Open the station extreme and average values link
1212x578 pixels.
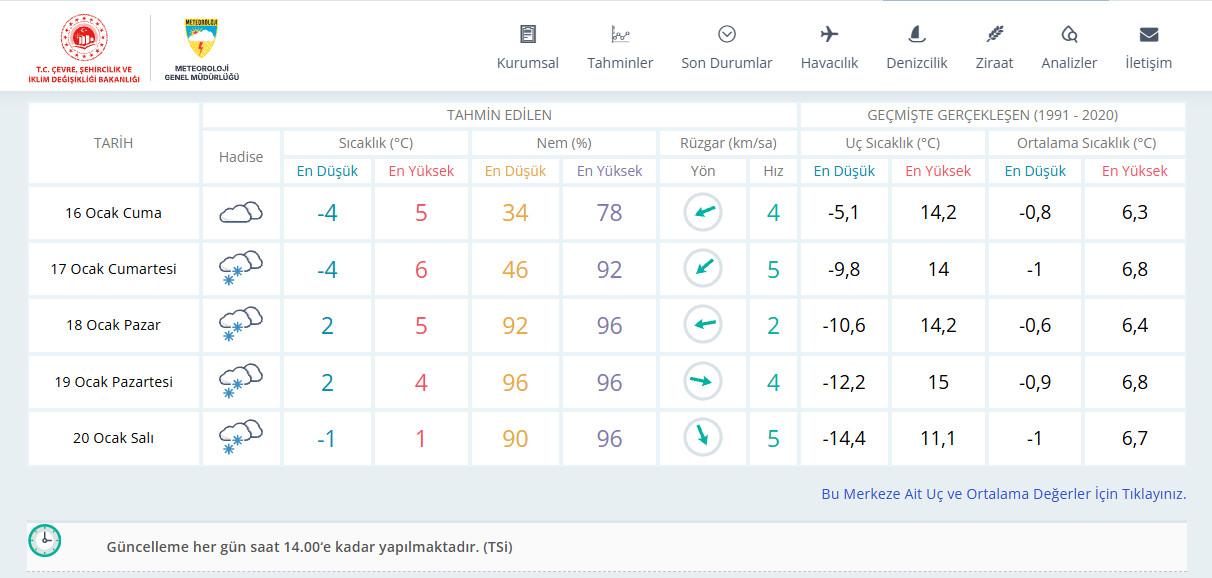pos(1003,494)
